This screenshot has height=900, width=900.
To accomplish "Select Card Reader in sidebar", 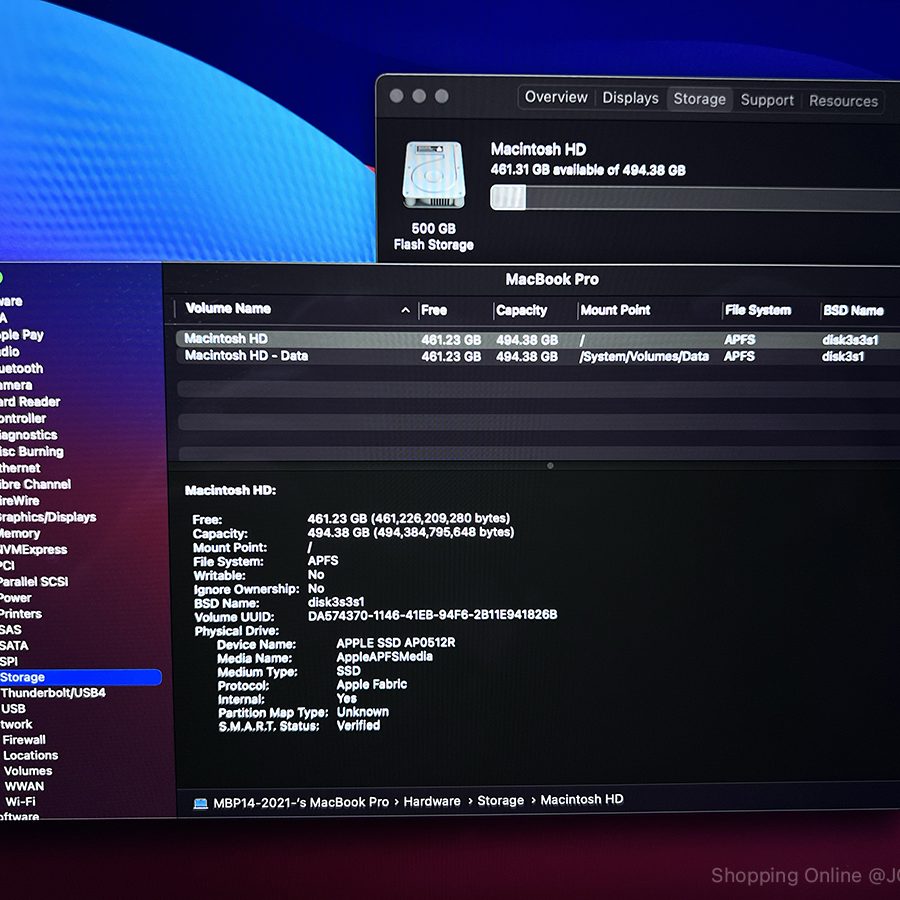I will coord(30,402).
